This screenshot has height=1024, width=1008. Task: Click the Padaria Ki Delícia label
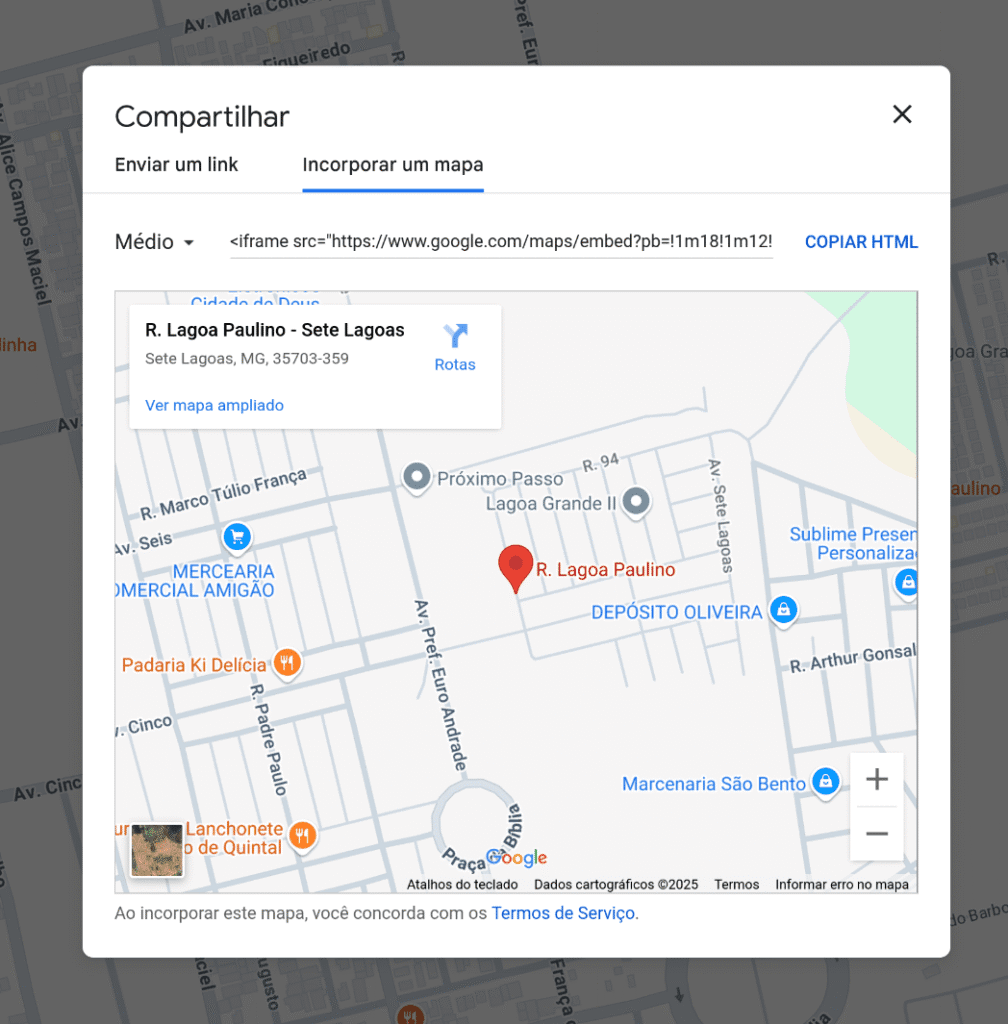[x=194, y=665]
